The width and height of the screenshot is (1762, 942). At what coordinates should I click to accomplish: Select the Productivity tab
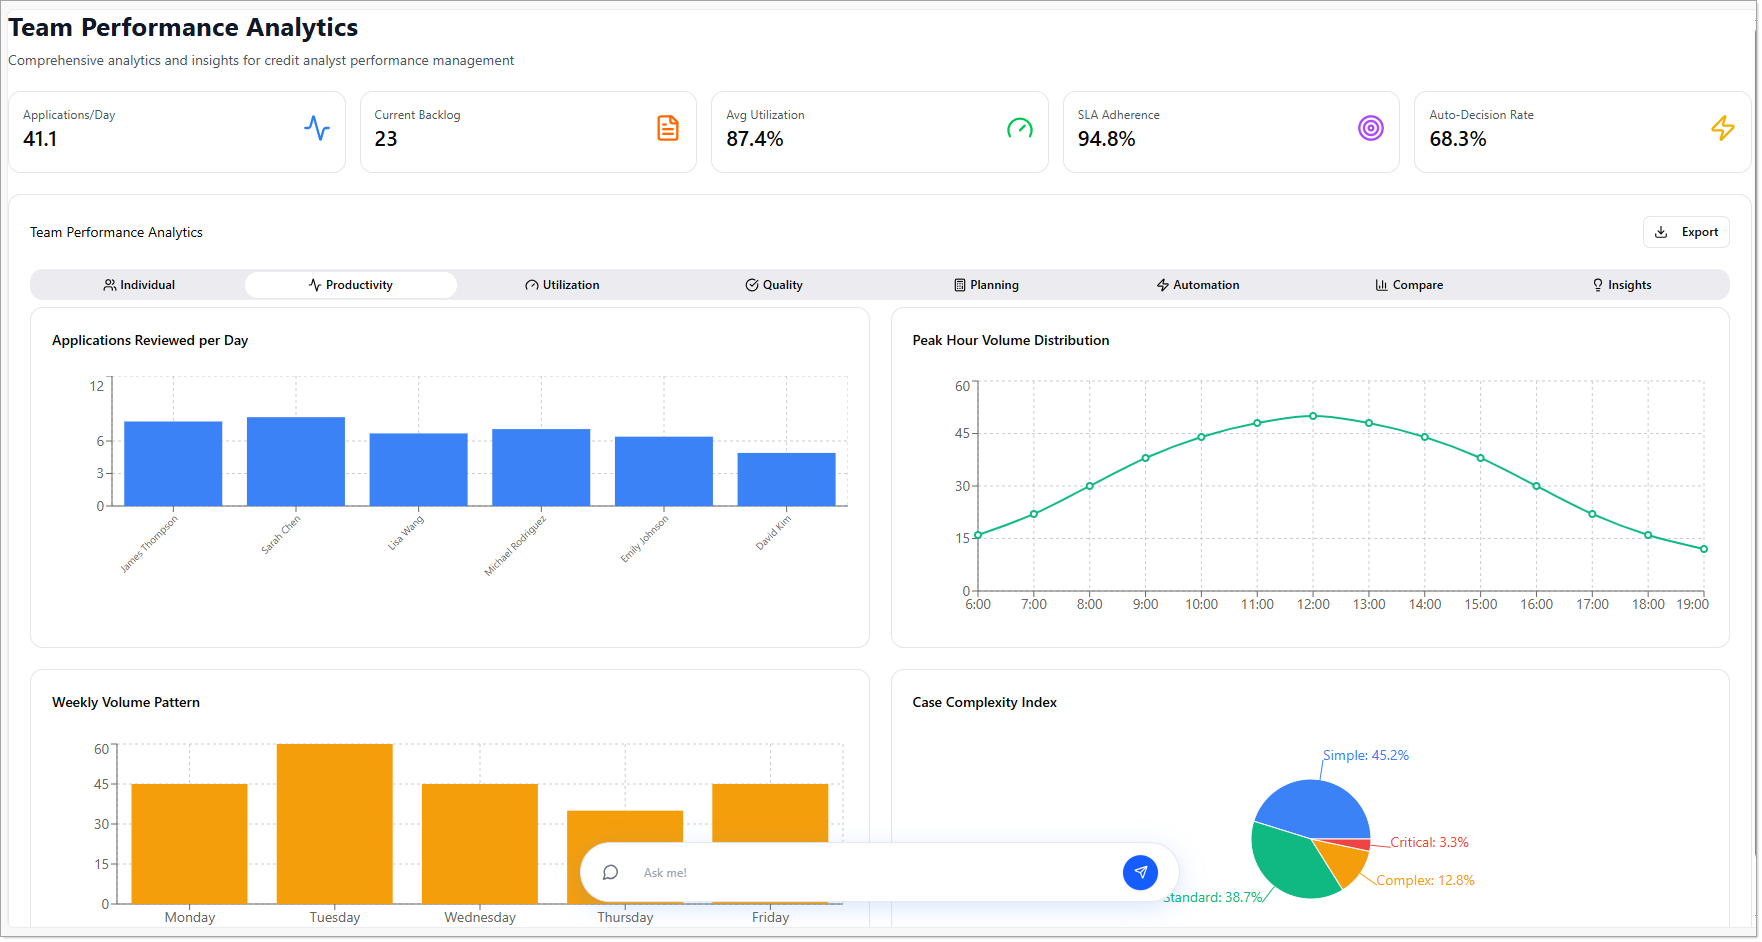351,285
